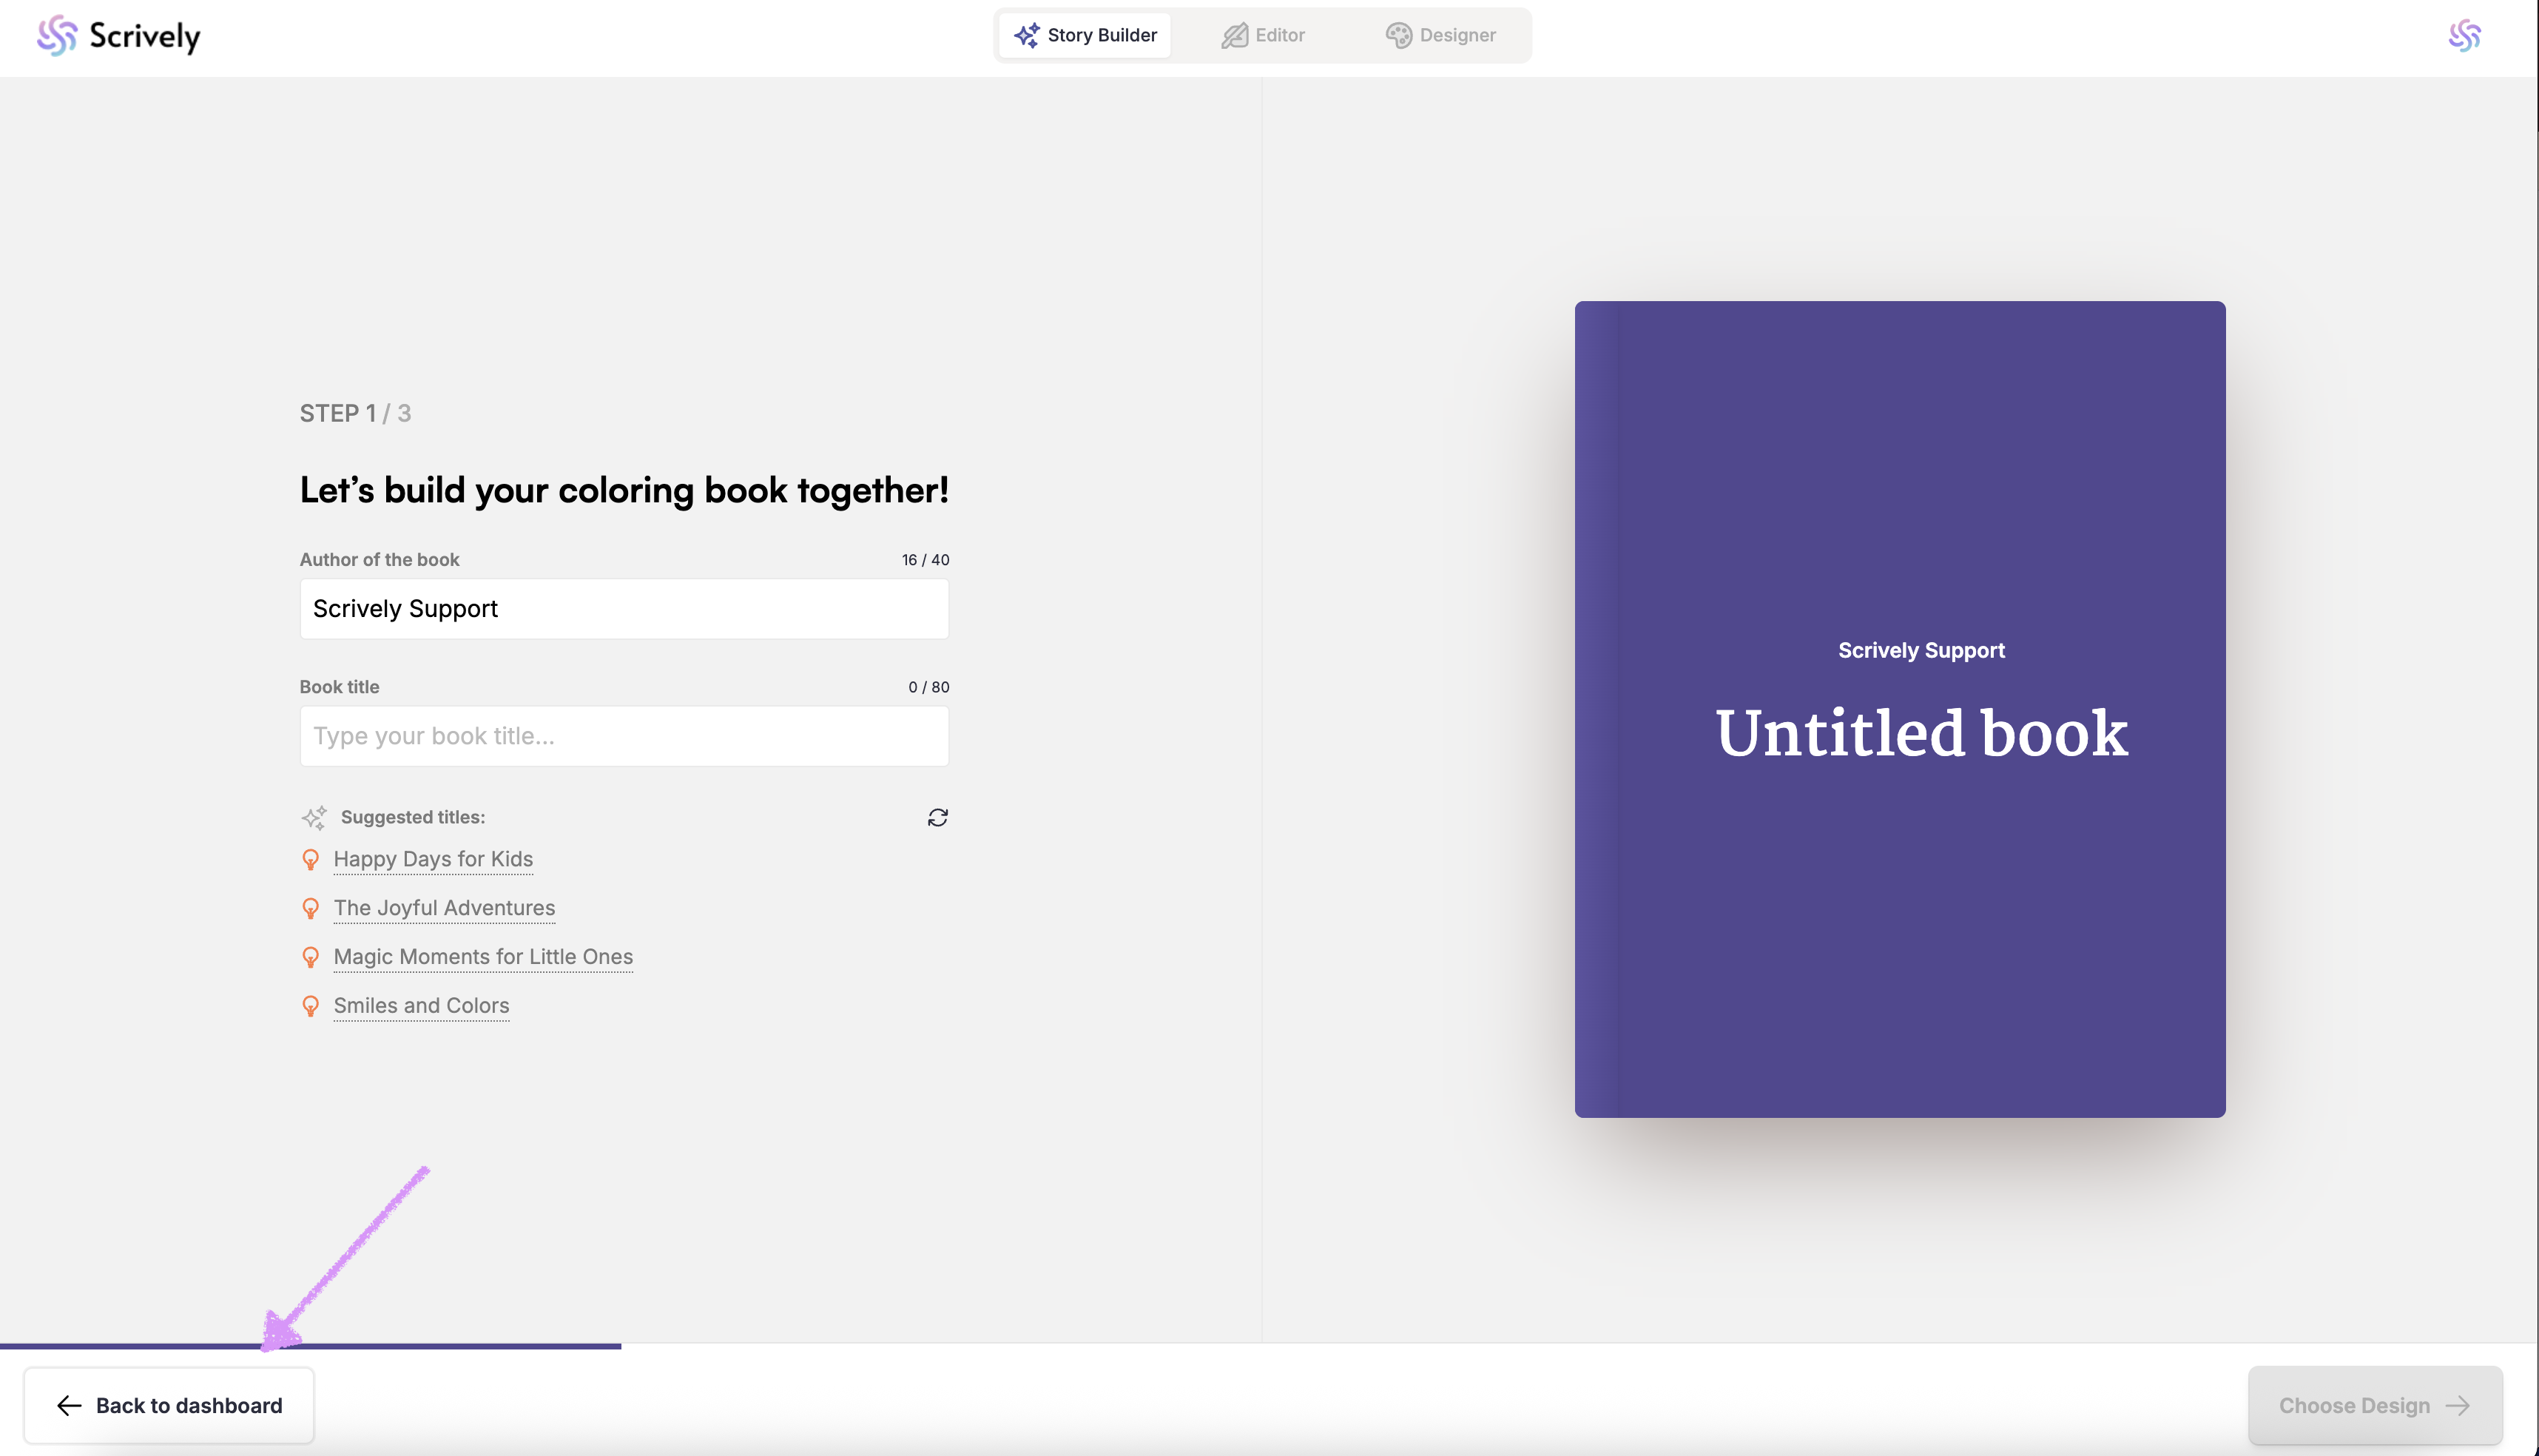Pick suggested title Happy Days for Kids

tap(433, 859)
